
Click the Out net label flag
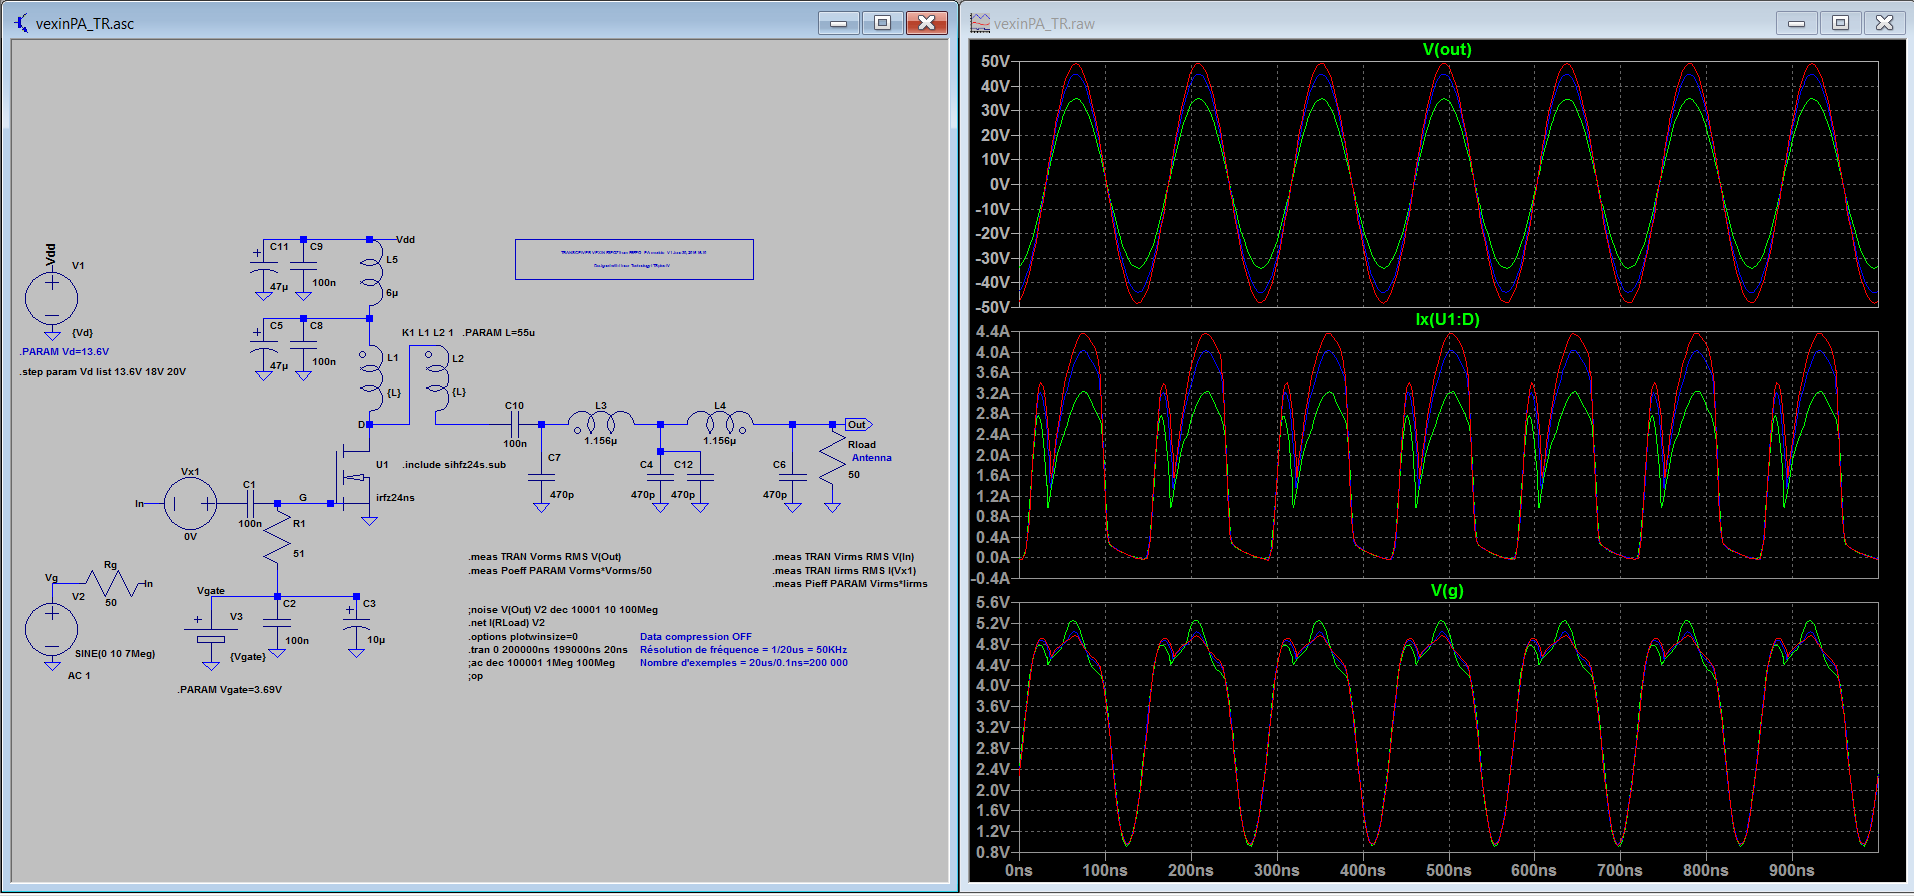(858, 425)
